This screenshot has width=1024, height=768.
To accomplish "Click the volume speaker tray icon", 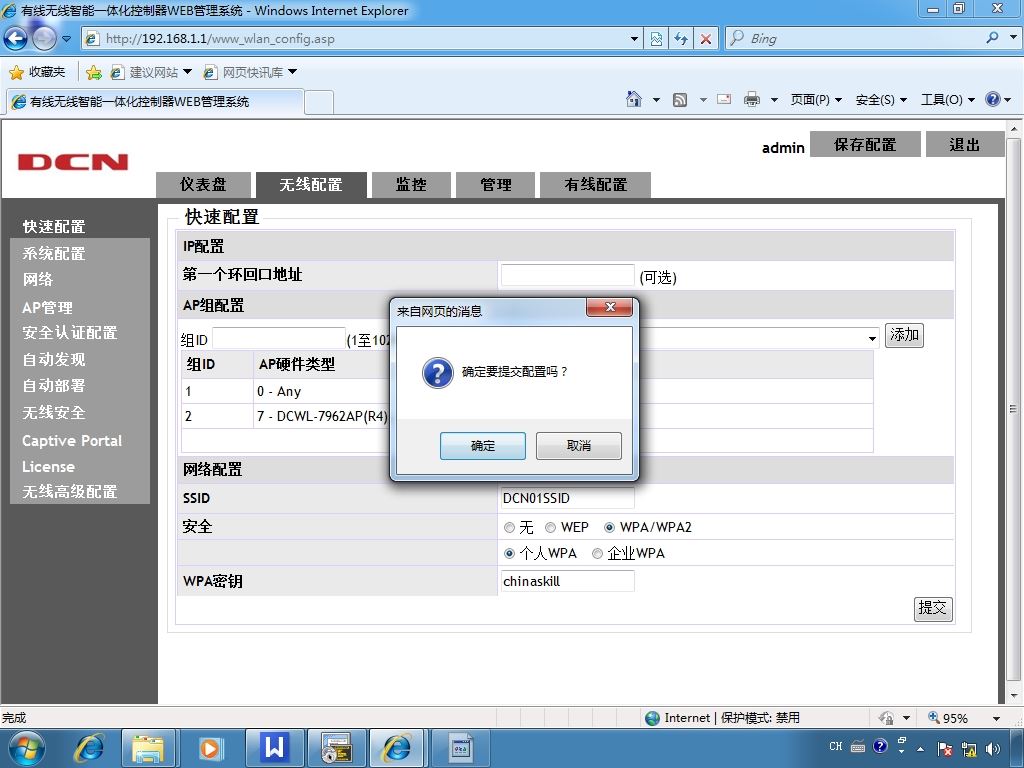I will tap(993, 749).
